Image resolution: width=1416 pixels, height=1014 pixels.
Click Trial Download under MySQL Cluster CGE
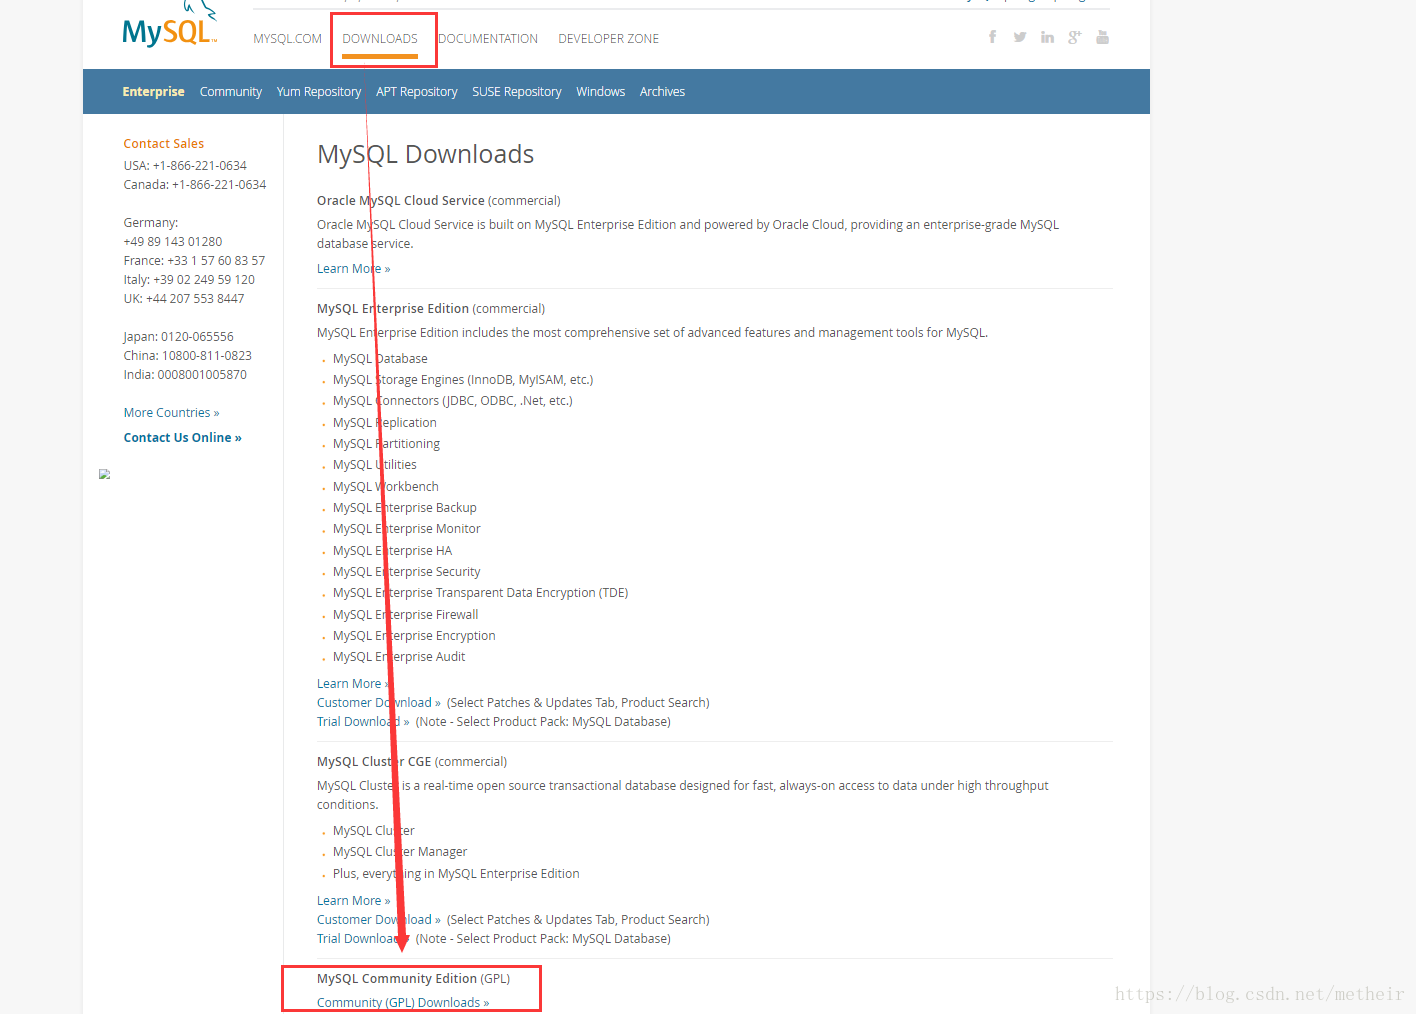pos(363,939)
